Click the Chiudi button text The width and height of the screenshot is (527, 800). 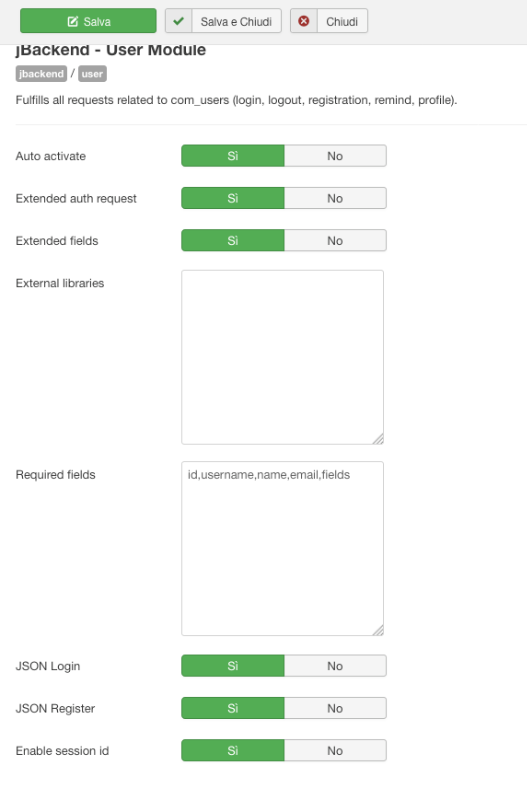point(342,21)
